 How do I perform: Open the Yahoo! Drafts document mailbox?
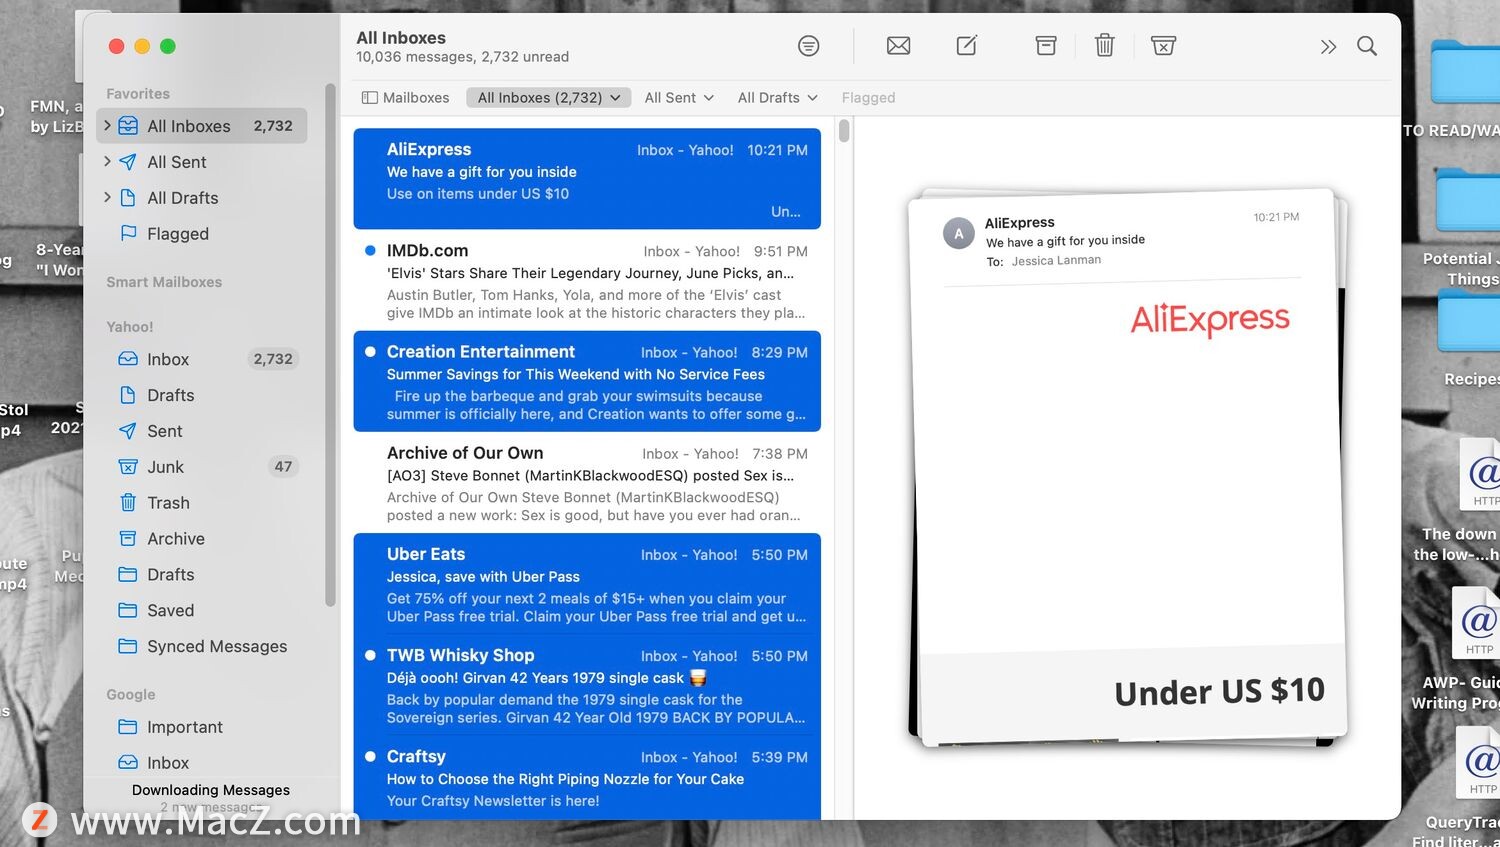click(x=202, y=395)
